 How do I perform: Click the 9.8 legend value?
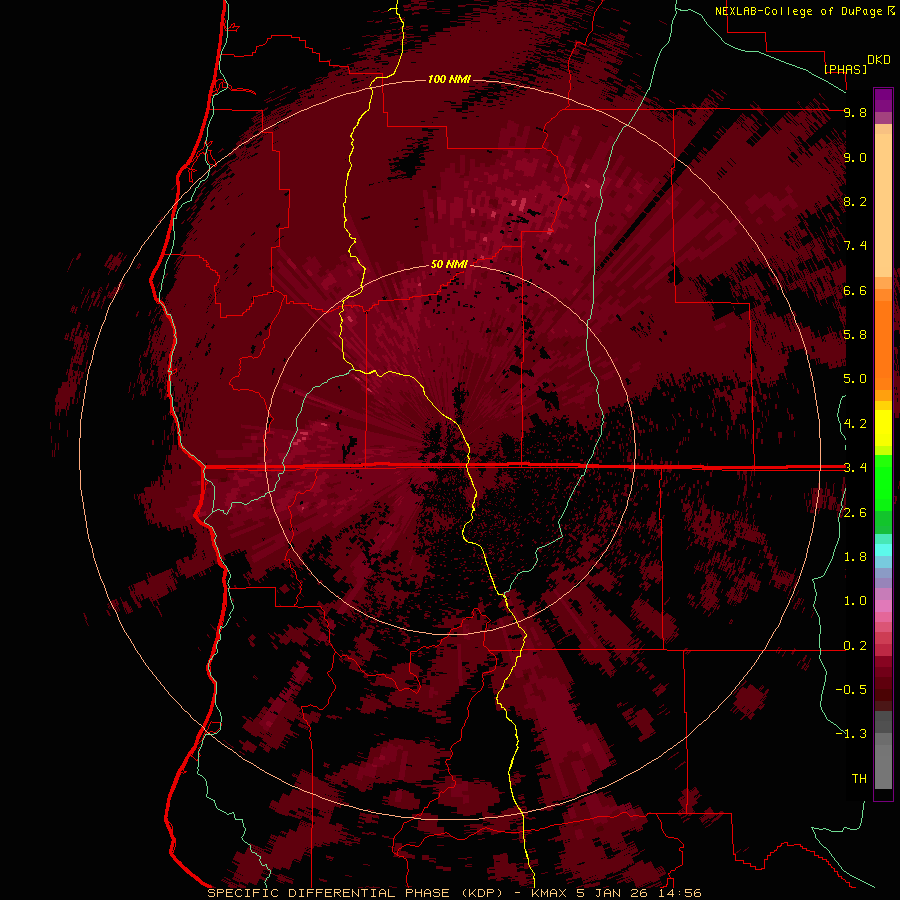click(855, 112)
